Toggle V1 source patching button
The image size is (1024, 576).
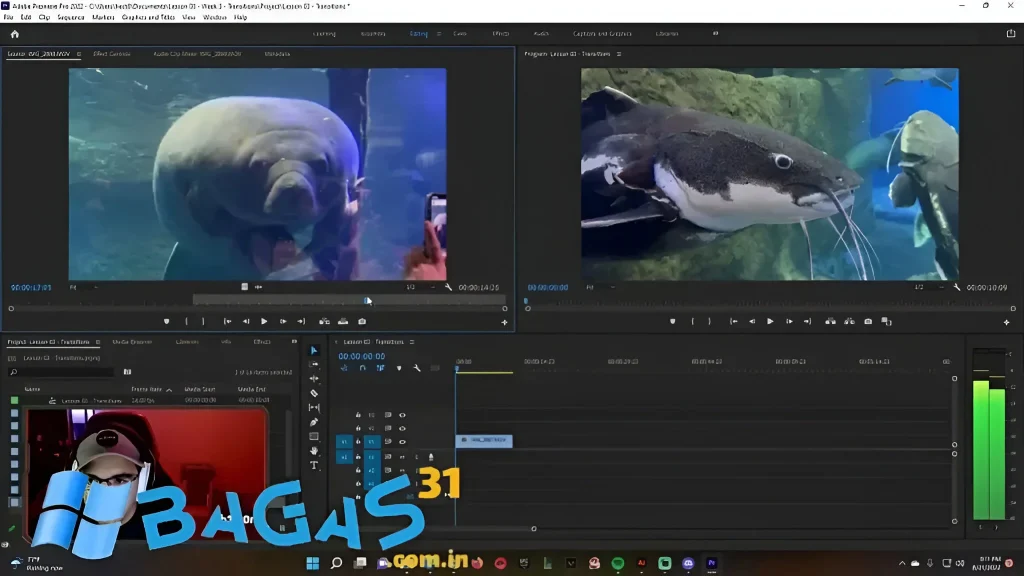(x=344, y=441)
